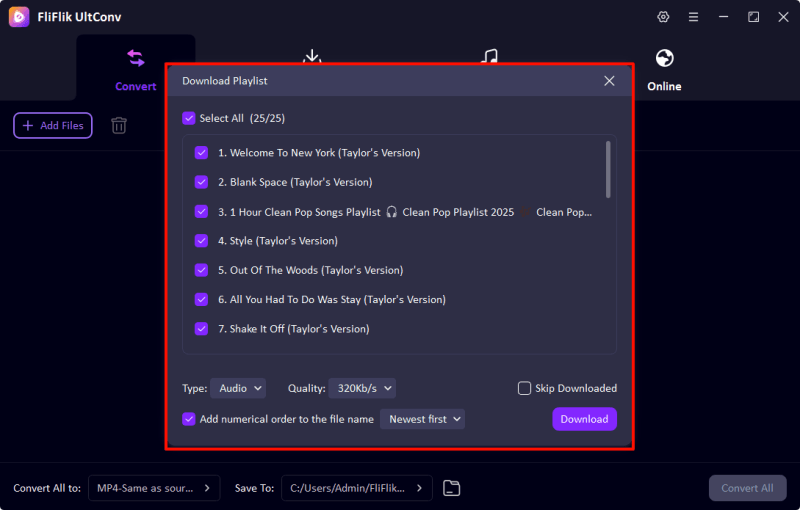The width and height of the screenshot is (800, 510).
Task: Minimize the FliFlik UltConv window
Action: coord(723,17)
